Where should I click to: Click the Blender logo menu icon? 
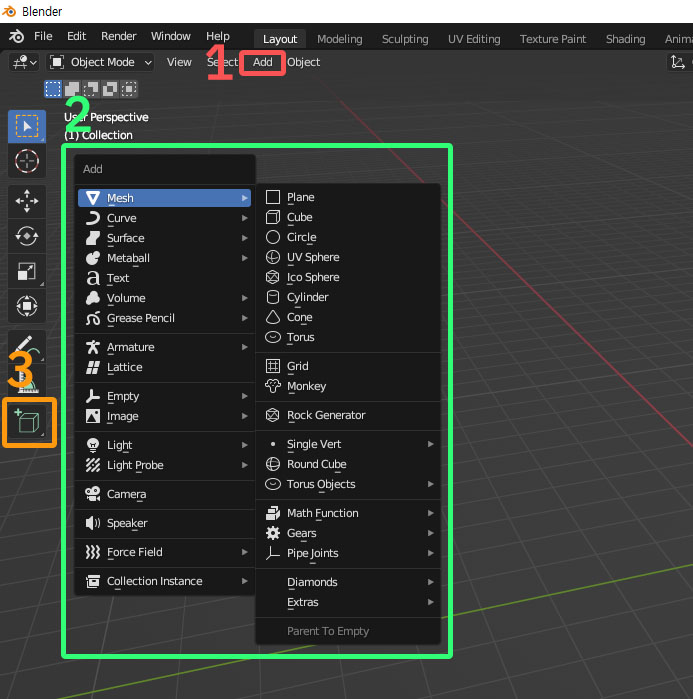click(17, 38)
